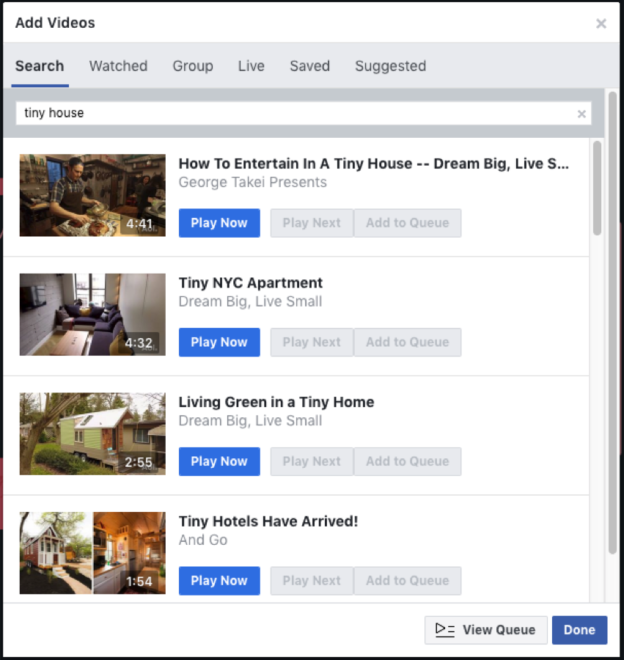Open the Tiny NYC Apartment thumbnail
The width and height of the screenshot is (624, 660).
[93, 314]
